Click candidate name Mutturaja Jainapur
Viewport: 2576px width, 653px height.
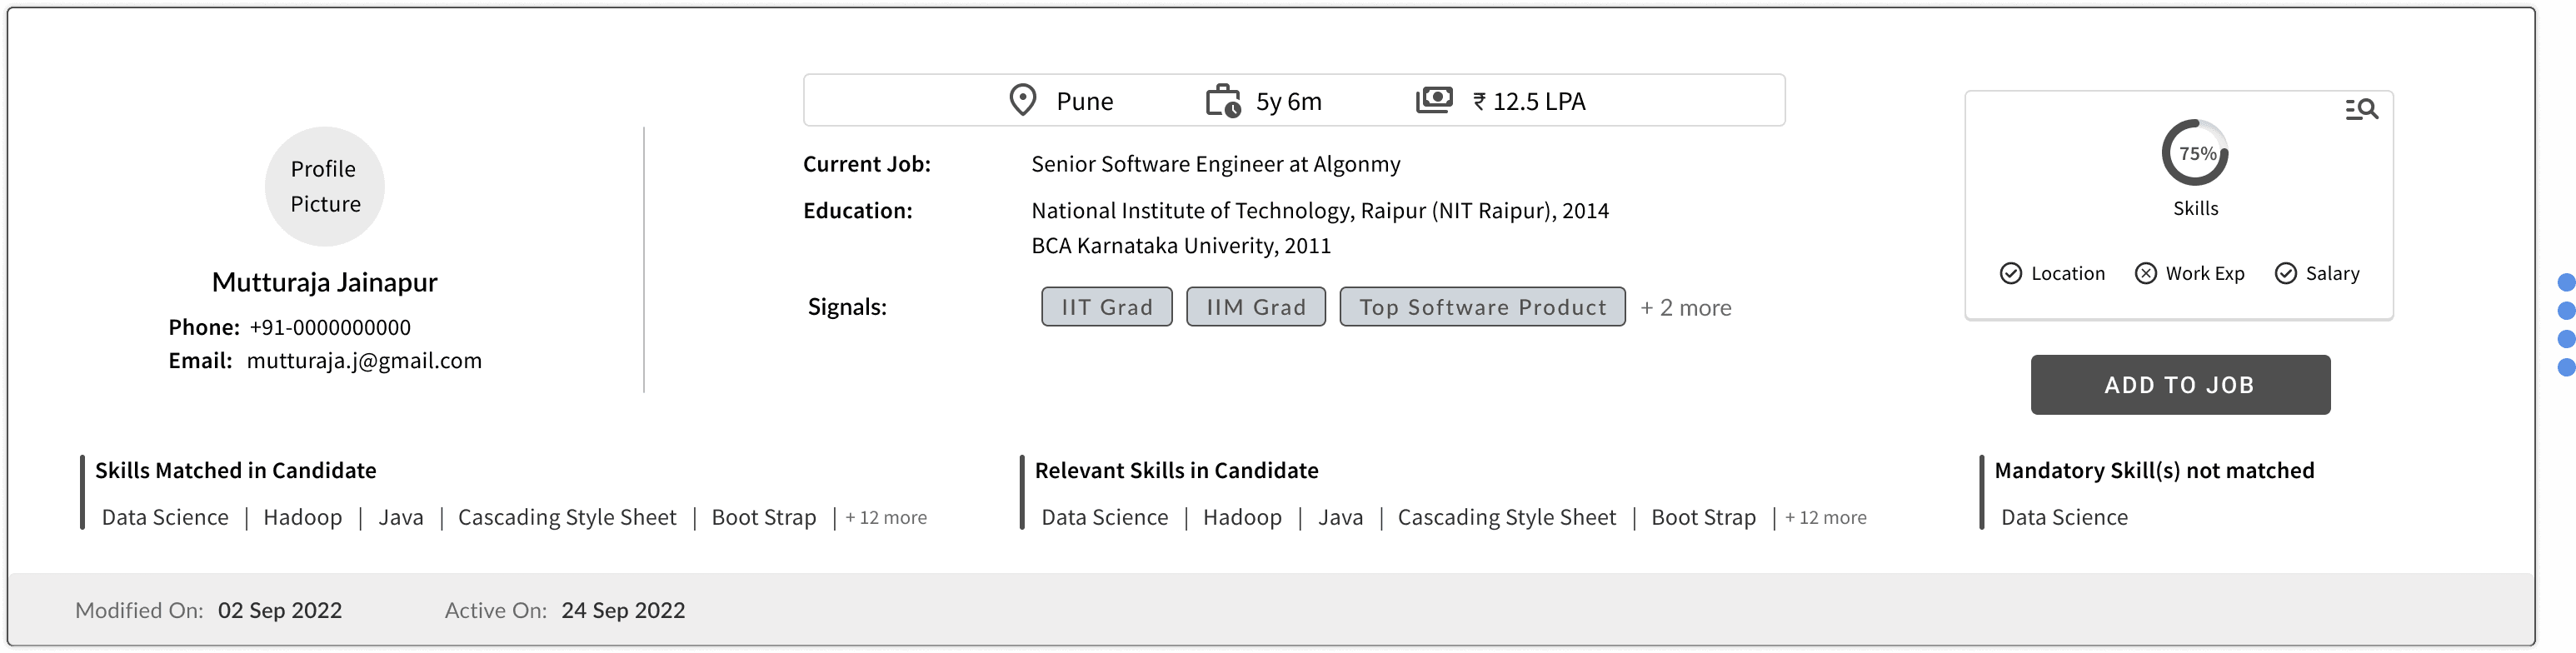click(x=325, y=283)
